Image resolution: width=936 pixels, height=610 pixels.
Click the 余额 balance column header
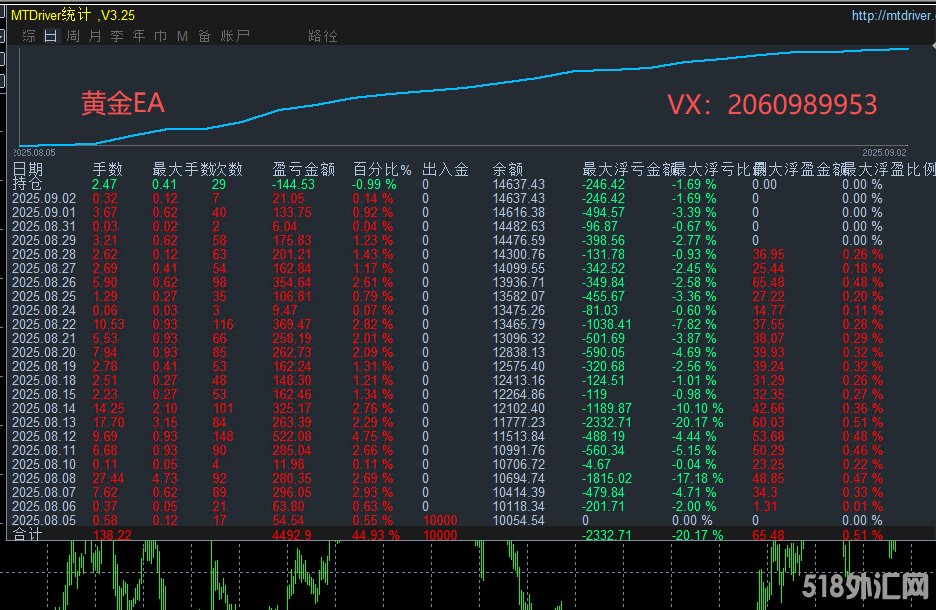(x=508, y=170)
